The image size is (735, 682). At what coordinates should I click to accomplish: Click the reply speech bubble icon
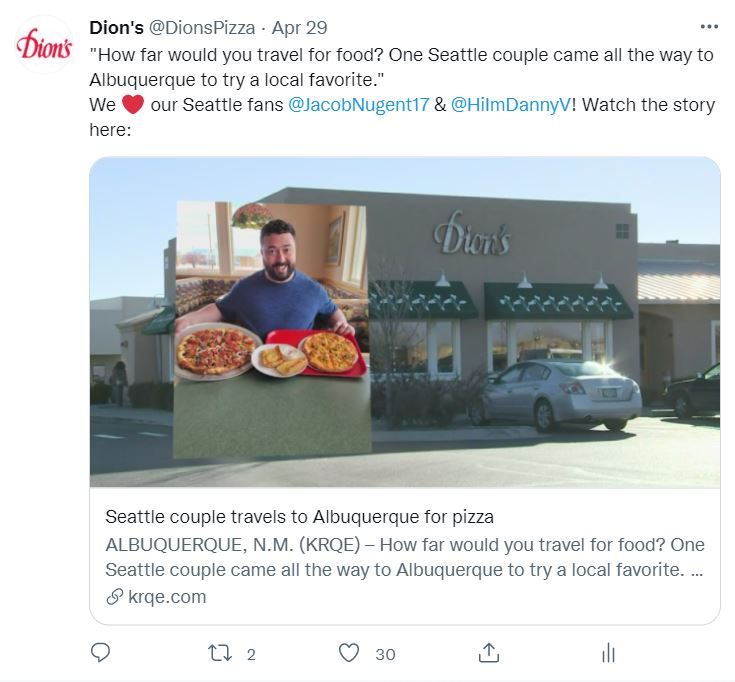[x=100, y=653]
